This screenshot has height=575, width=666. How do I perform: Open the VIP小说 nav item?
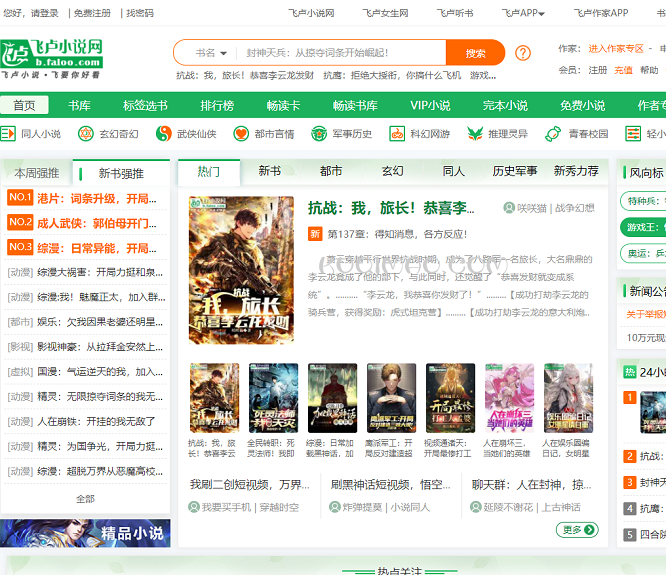[430, 105]
